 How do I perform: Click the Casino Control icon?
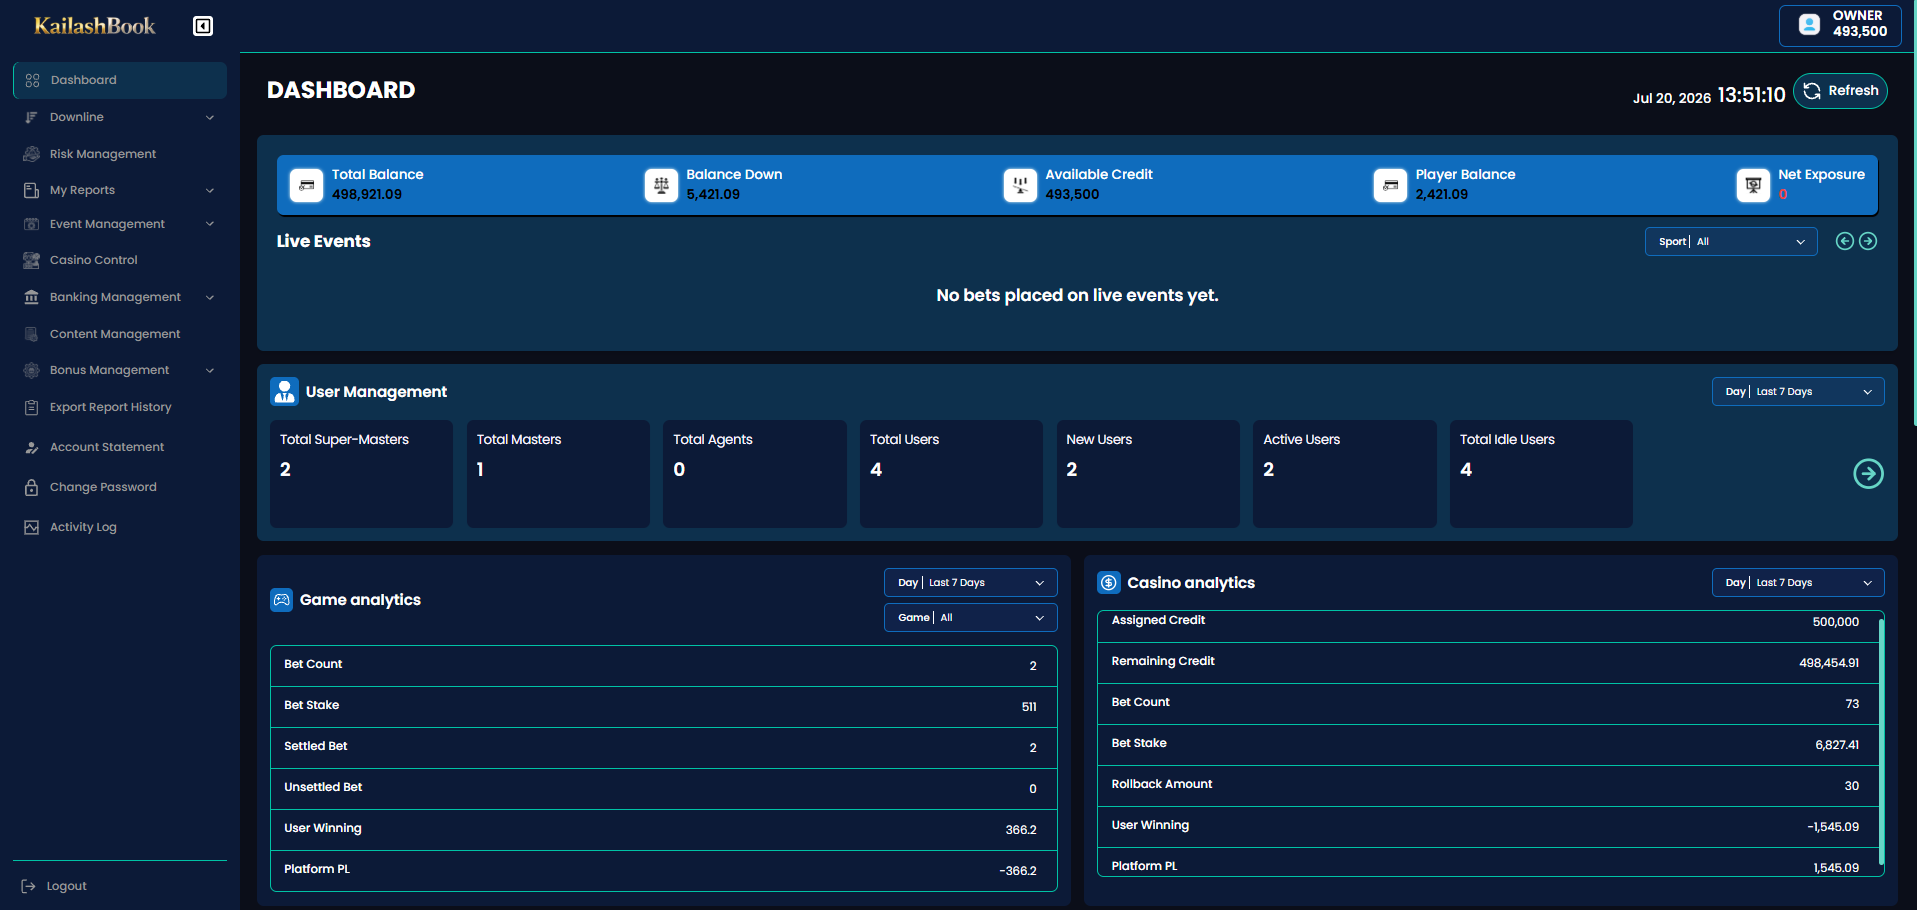tap(31, 260)
